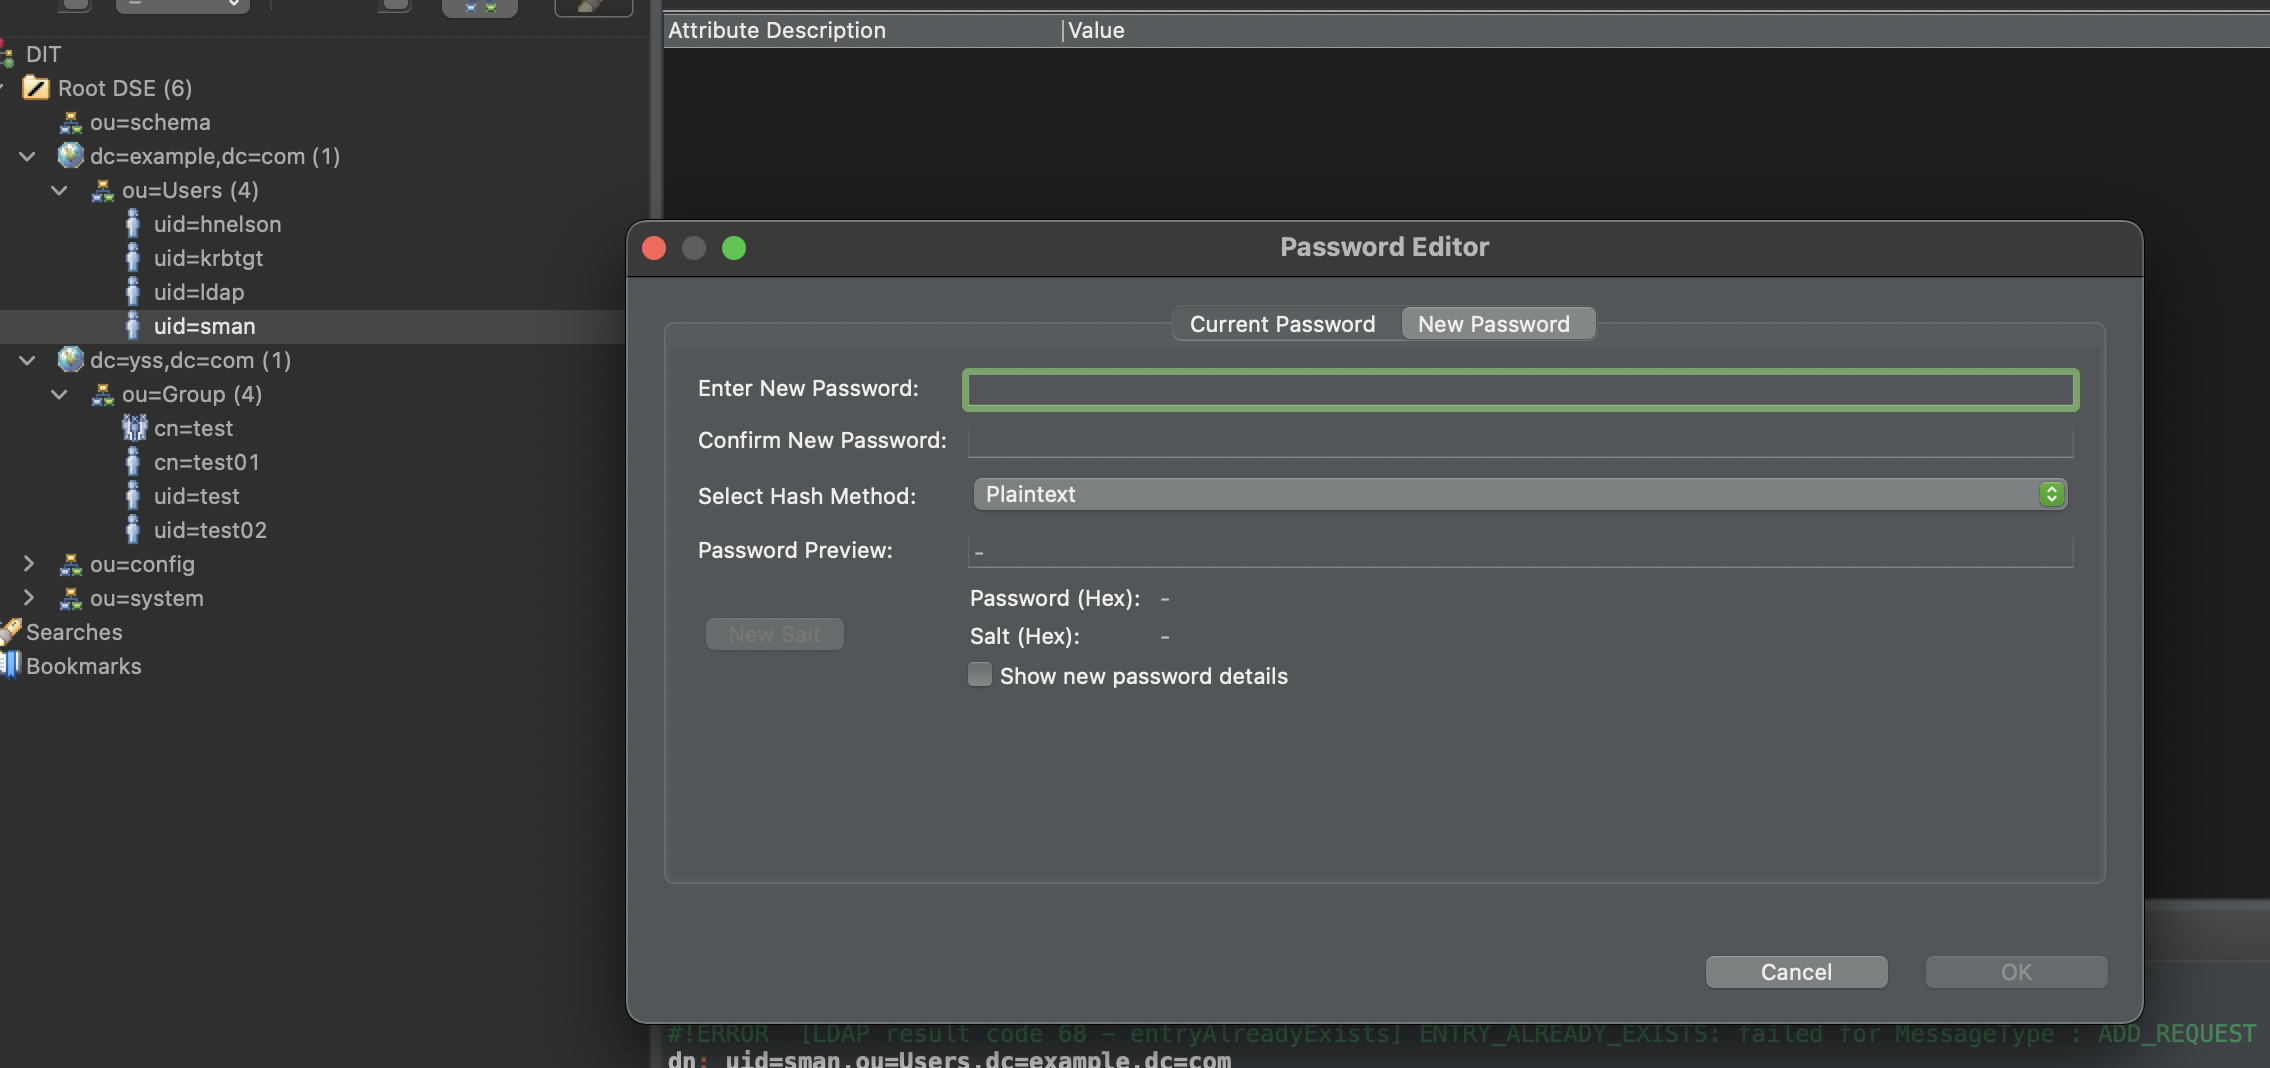Screen dimensions: 2270x1068
Task: Click the globe icon beside dc=example,dc=com
Action: [71, 156]
